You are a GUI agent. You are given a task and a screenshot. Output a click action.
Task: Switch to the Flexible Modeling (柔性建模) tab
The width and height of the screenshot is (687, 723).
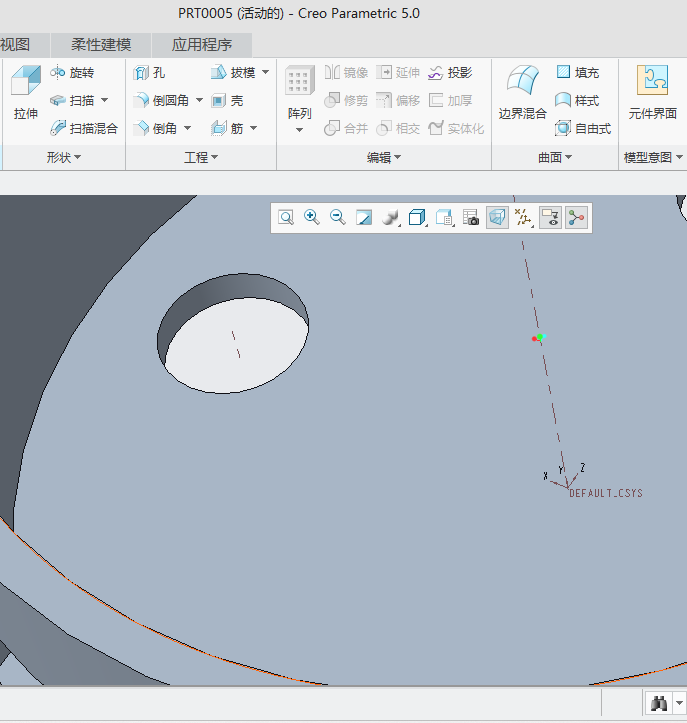click(101, 45)
